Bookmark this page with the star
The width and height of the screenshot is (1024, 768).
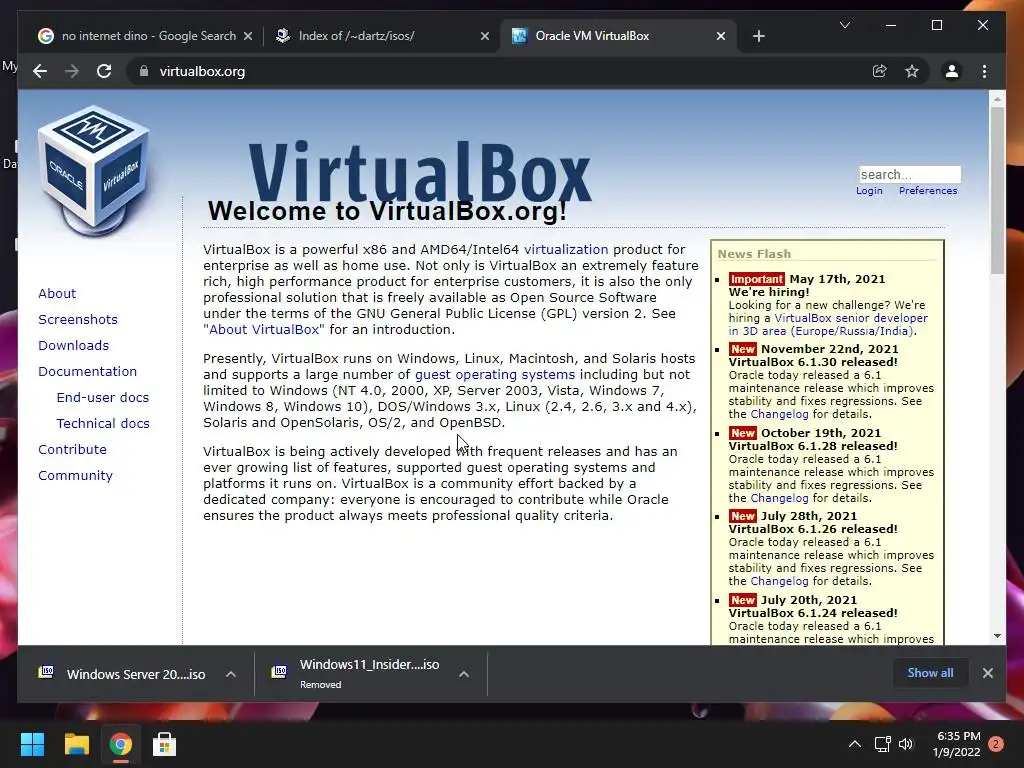(x=912, y=71)
